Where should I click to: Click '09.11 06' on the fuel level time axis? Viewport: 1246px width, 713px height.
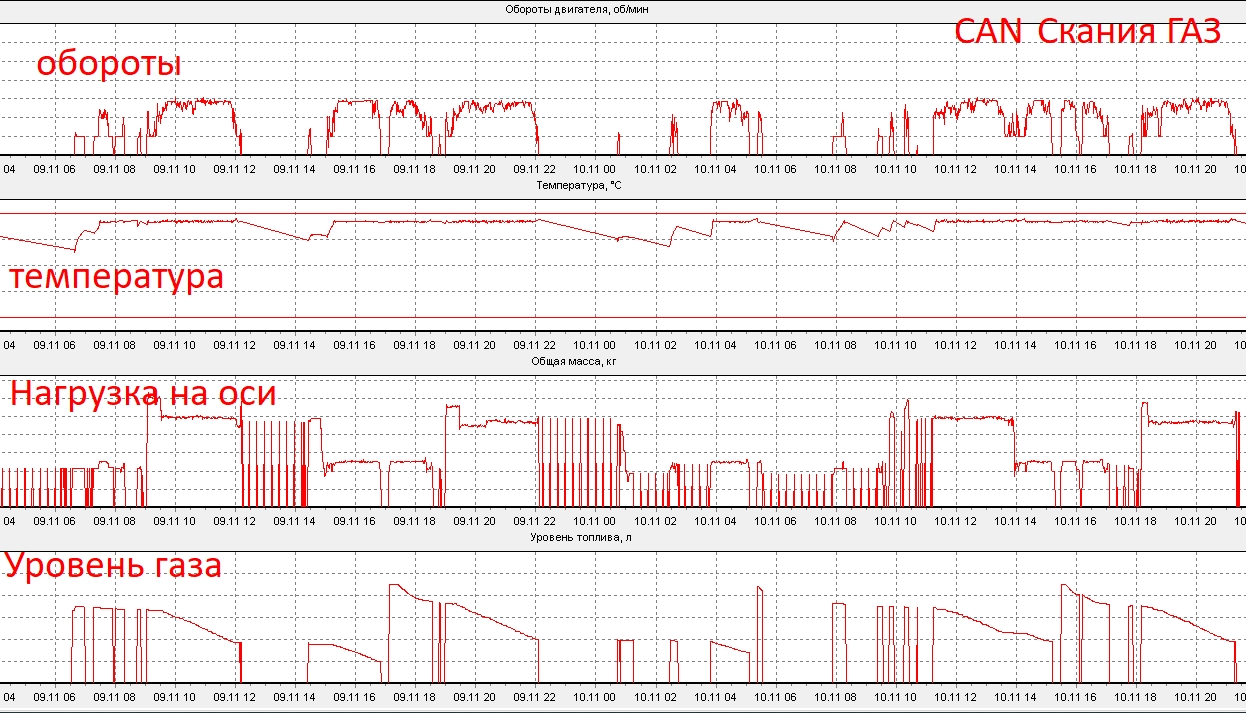54,696
